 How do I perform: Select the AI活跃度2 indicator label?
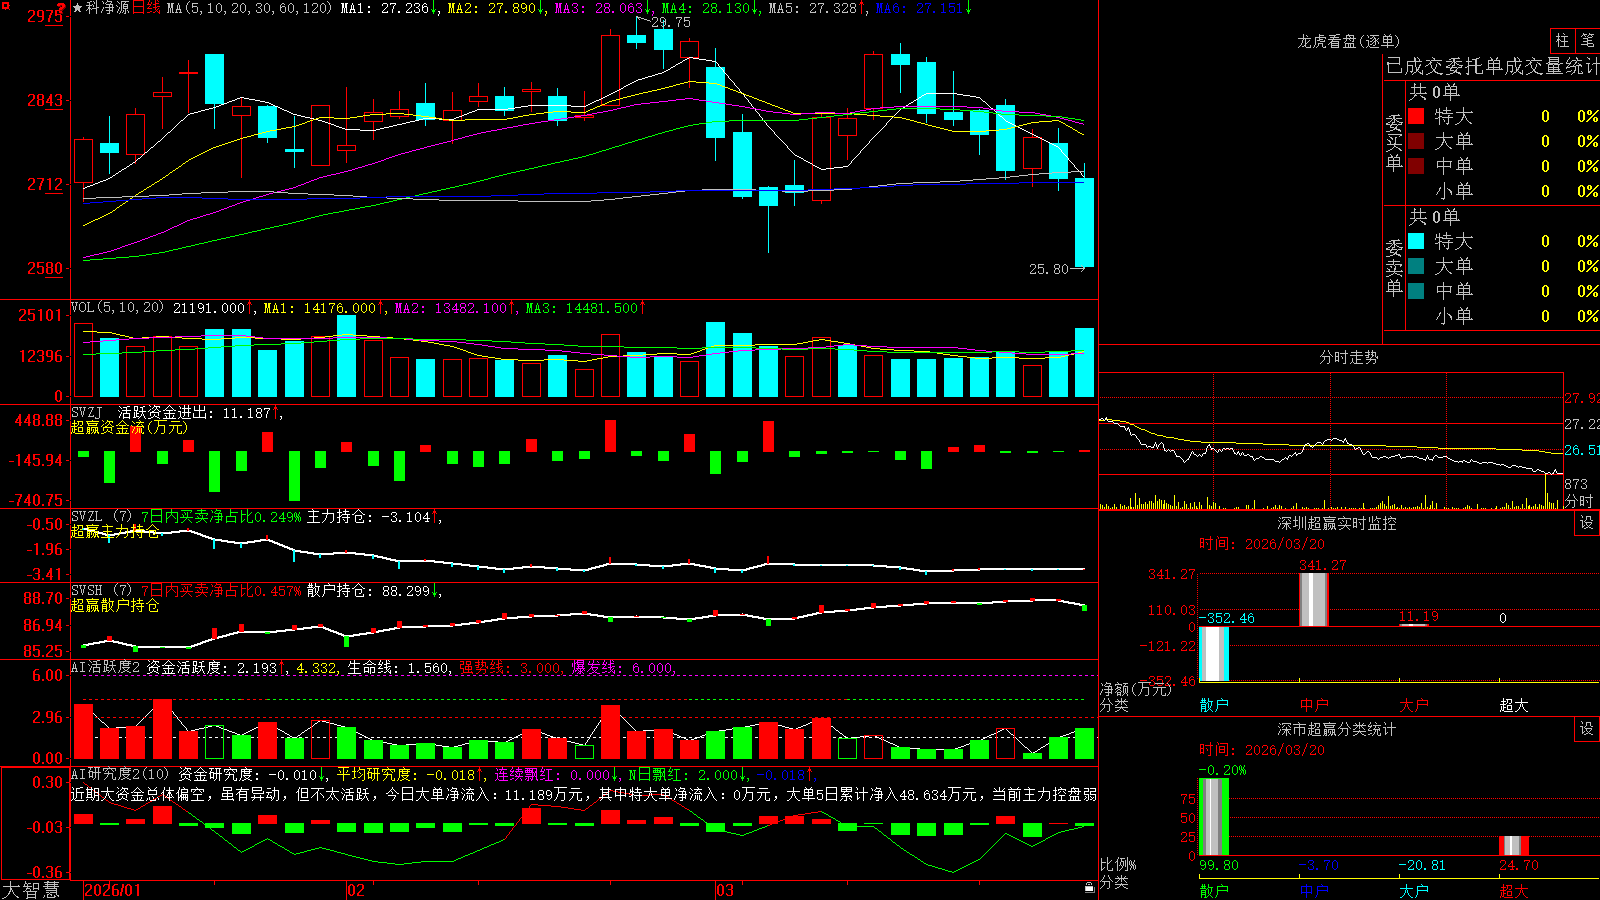click(105, 667)
